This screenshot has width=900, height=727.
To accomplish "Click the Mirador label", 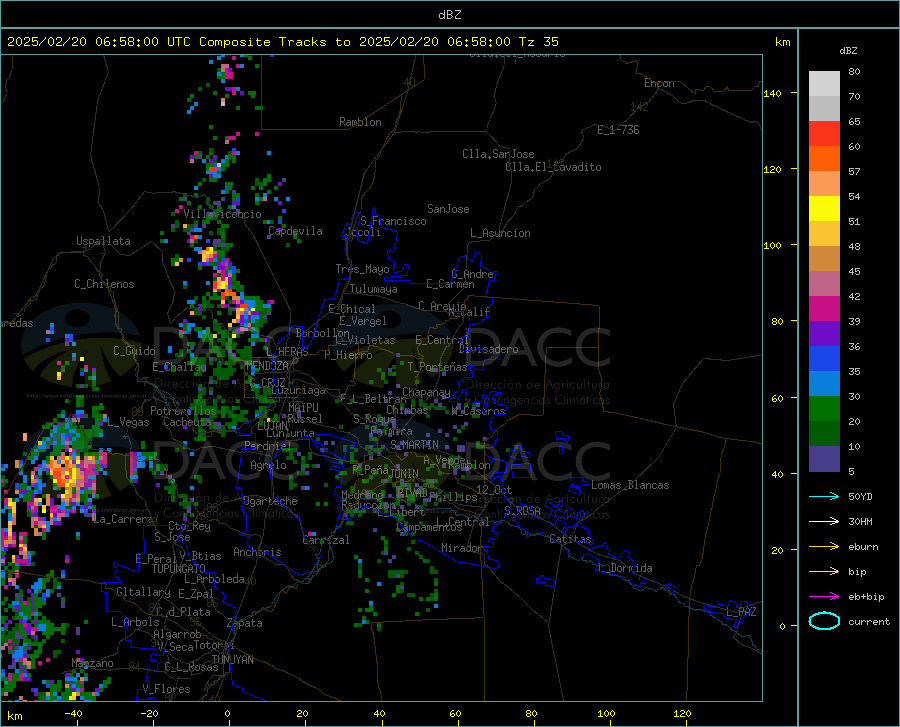I will coord(461,548).
